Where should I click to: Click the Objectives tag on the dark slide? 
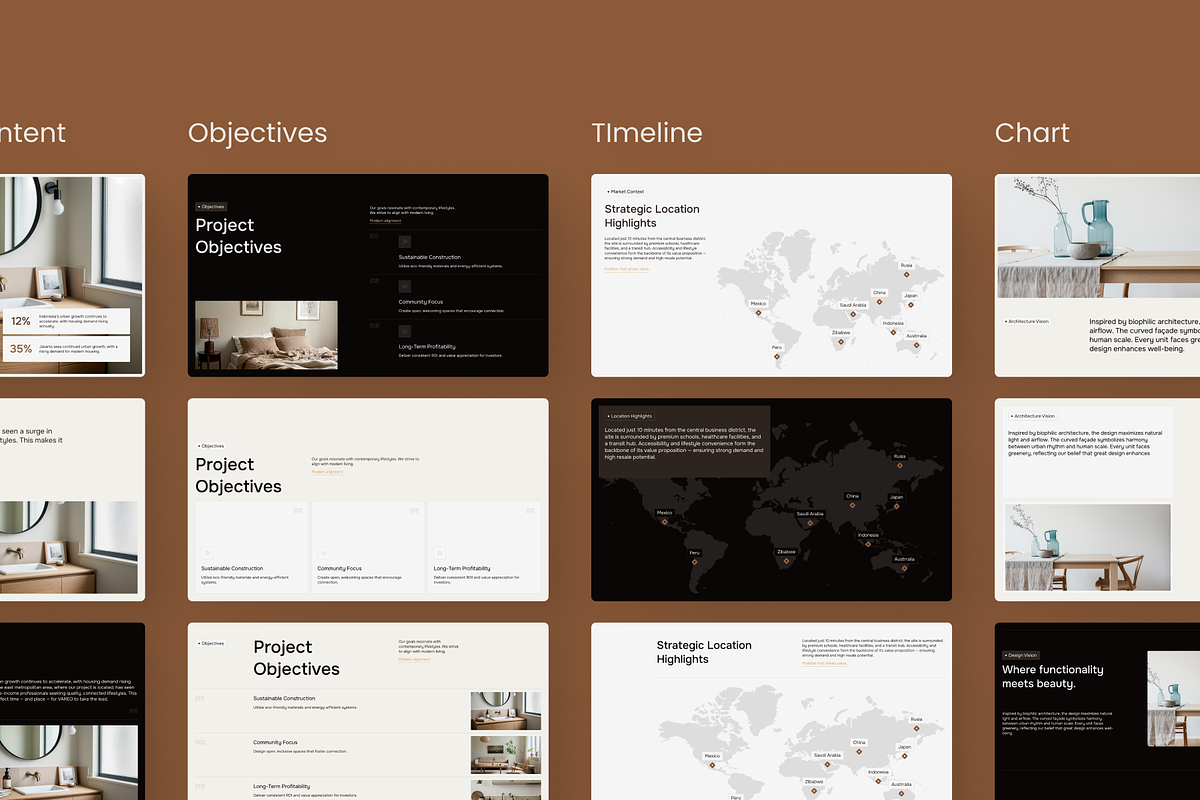[x=211, y=207]
